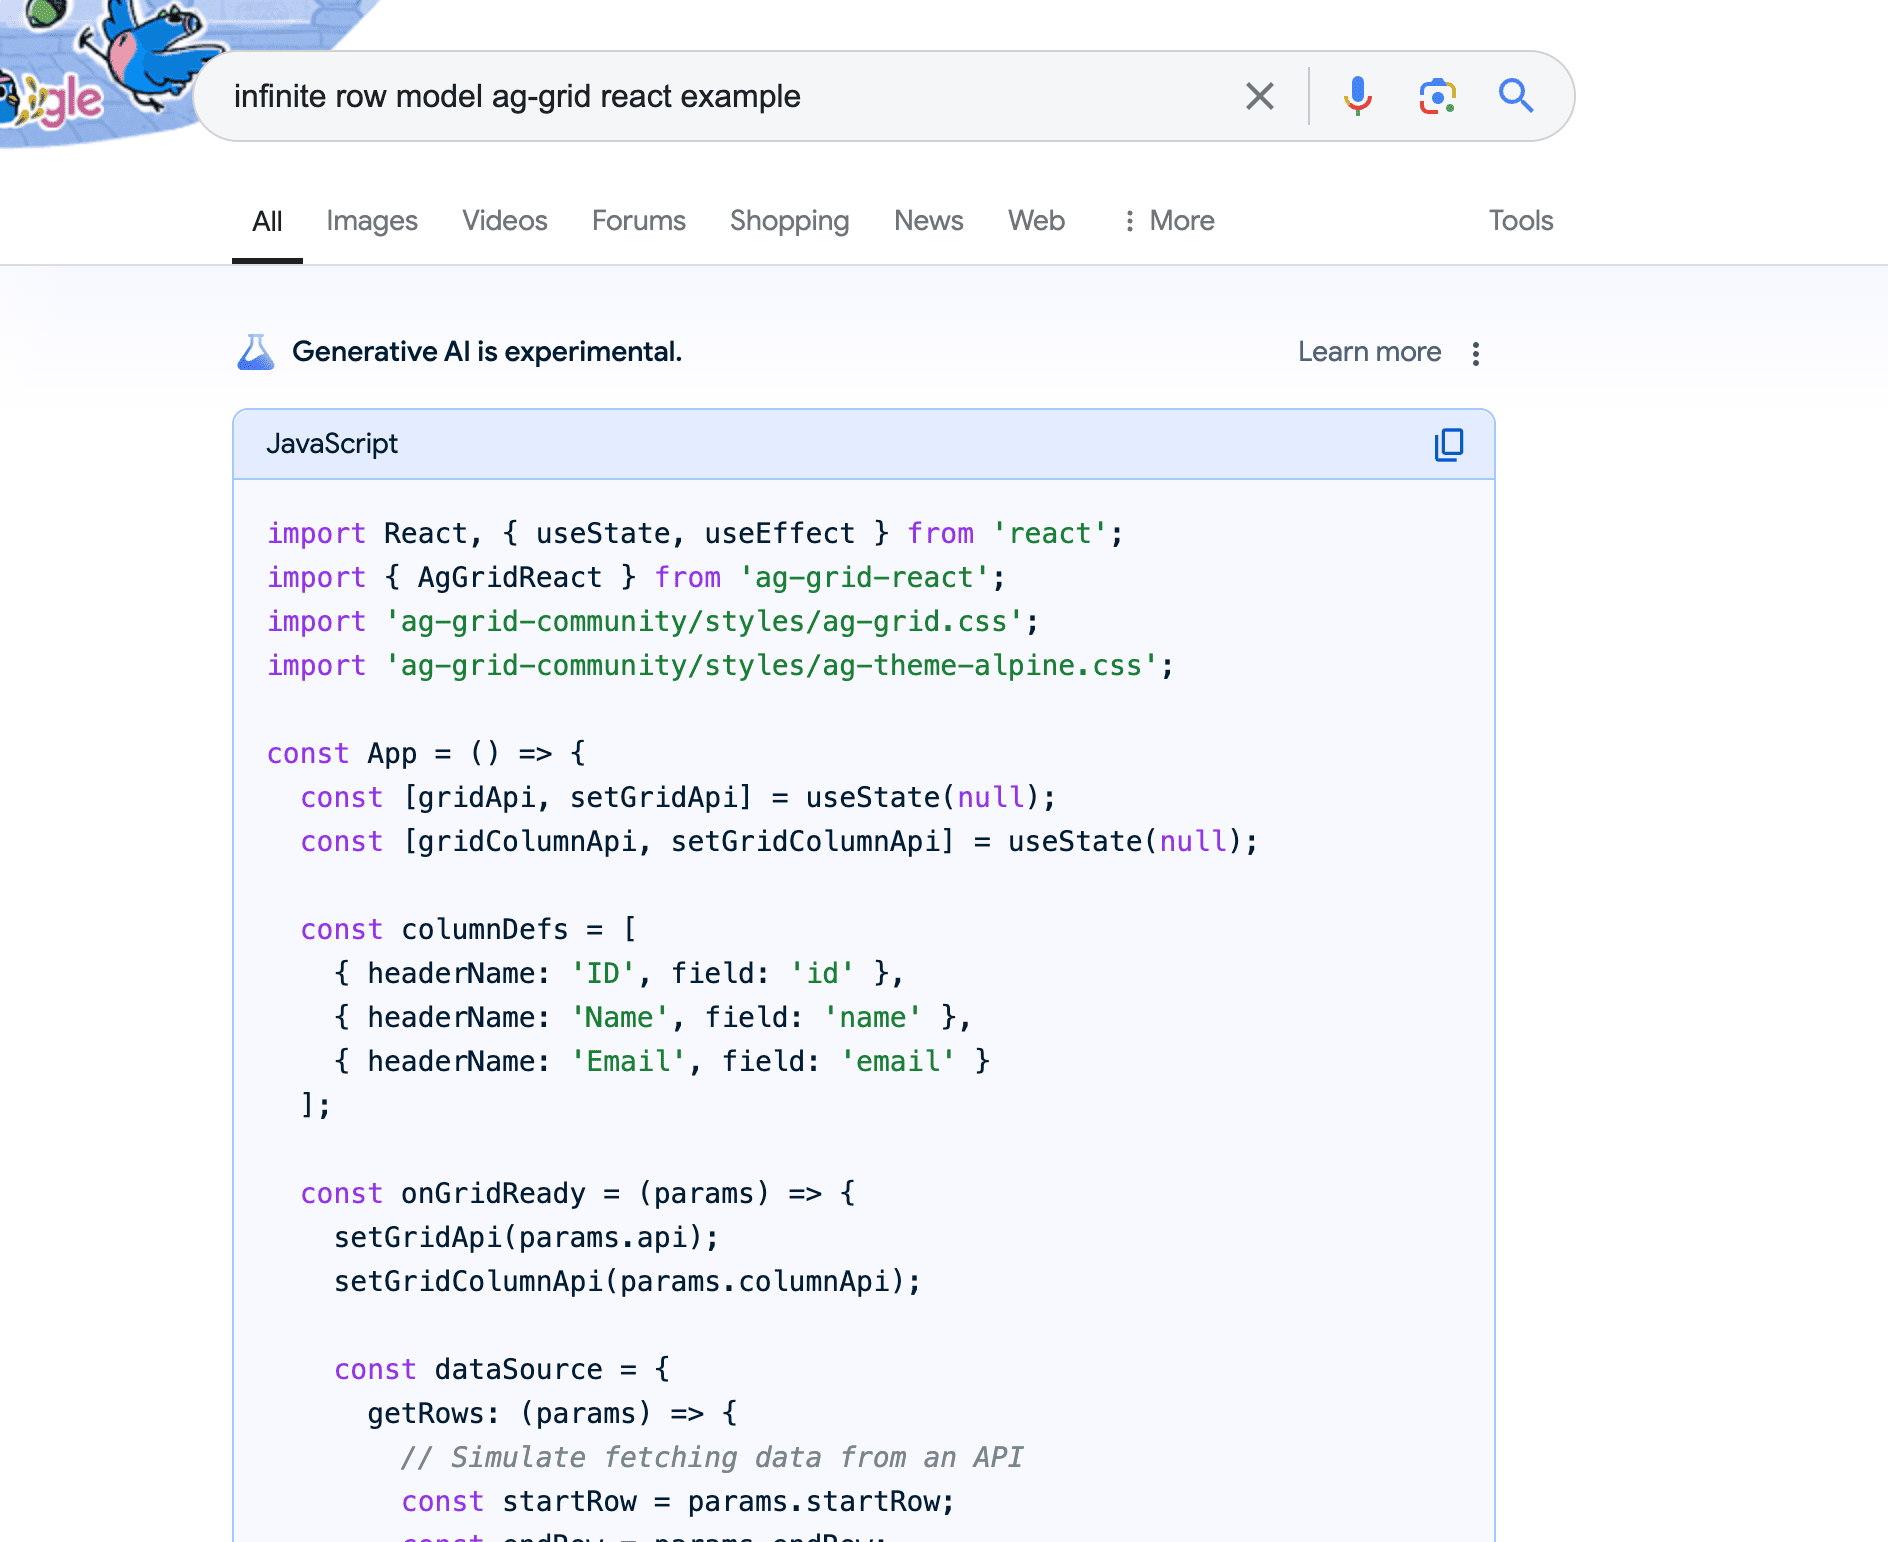The width and height of the screenshot is (1888, 1542).
Task: Click the JavaScript code block header label
Action: pyautogui.click(x=332, y=444)
